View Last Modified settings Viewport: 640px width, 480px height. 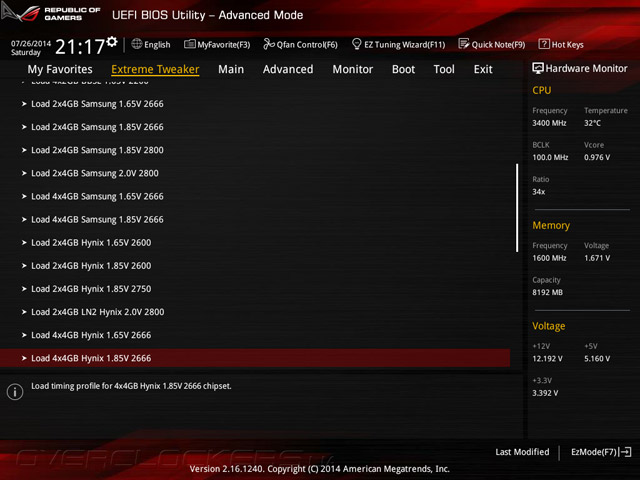[x=522, y=452]
